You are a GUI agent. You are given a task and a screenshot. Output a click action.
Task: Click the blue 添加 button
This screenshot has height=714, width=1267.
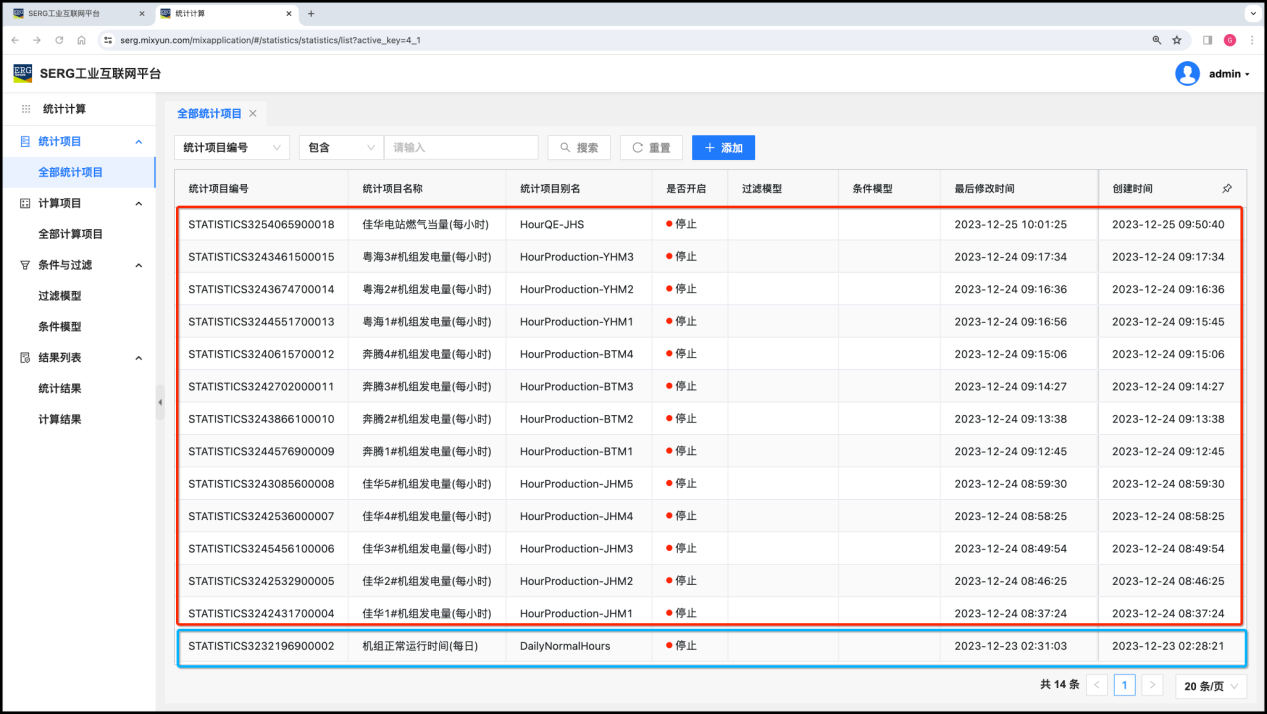[723, 148]
